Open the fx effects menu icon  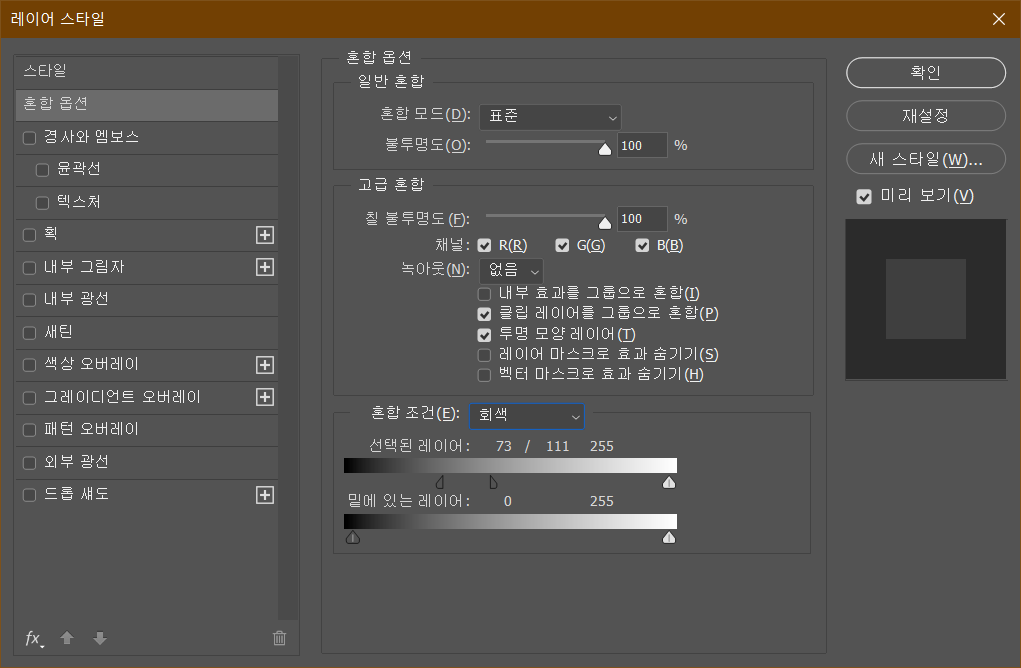[34, 639]
